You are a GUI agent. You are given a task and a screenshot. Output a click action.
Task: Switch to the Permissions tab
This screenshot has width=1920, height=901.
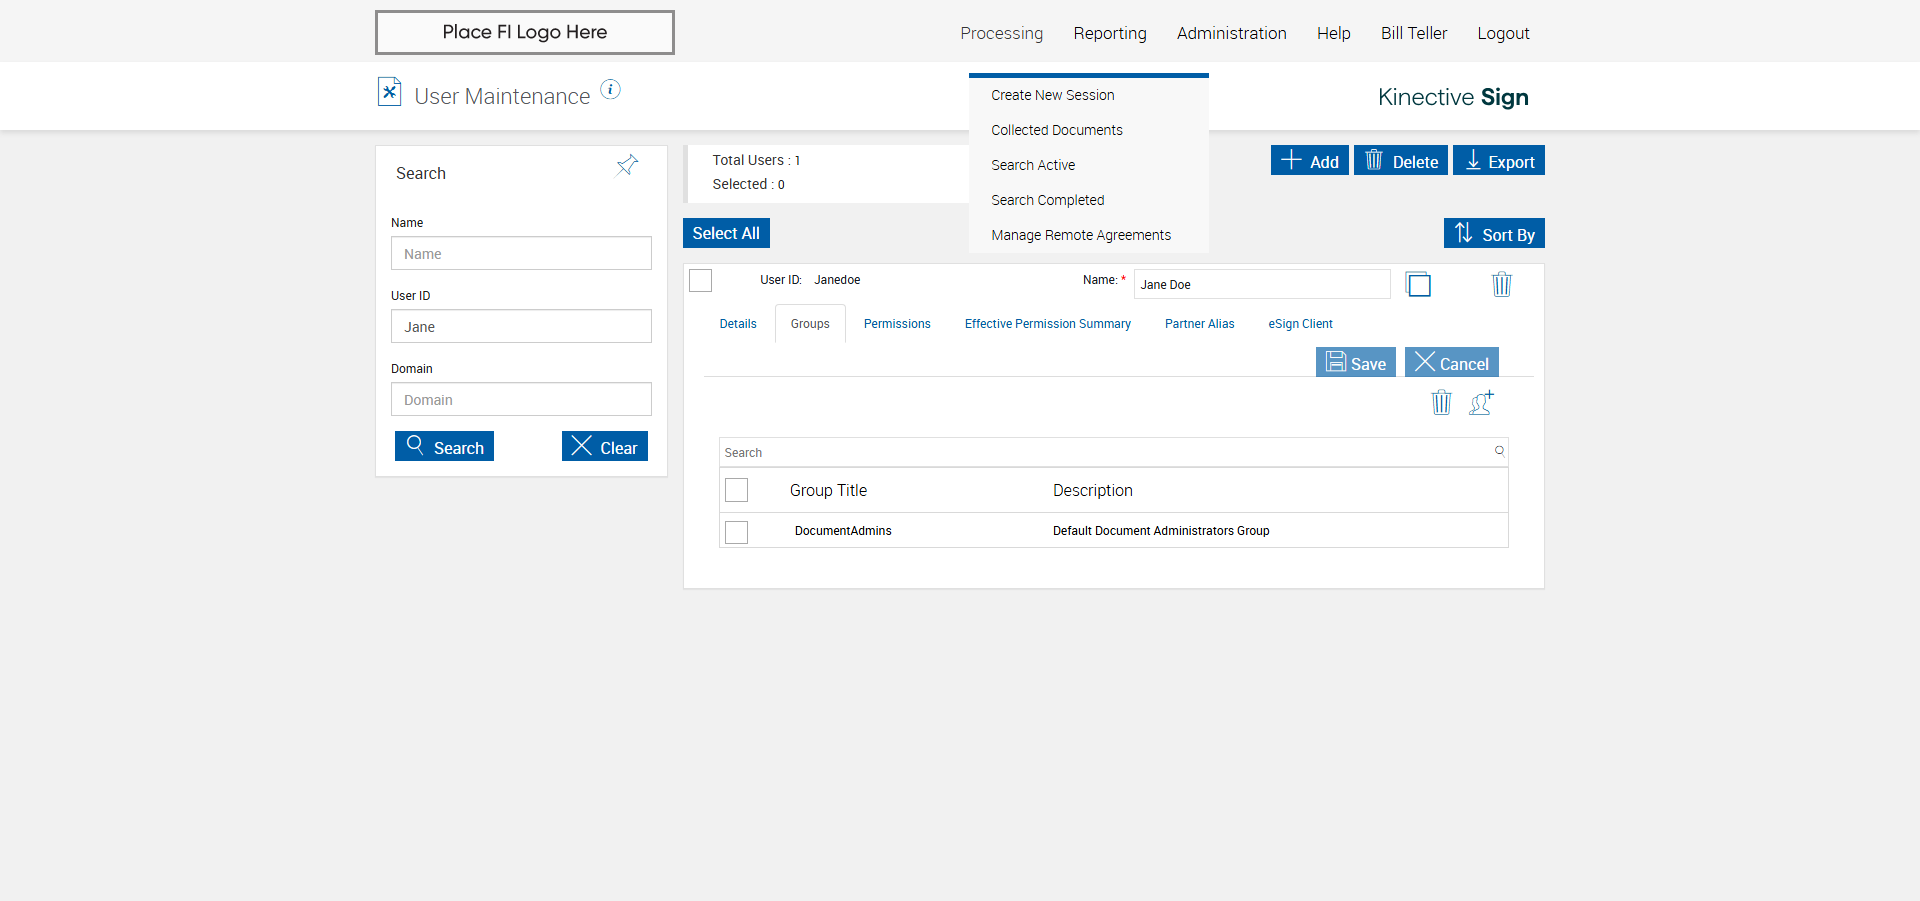(x=897, y=324)
